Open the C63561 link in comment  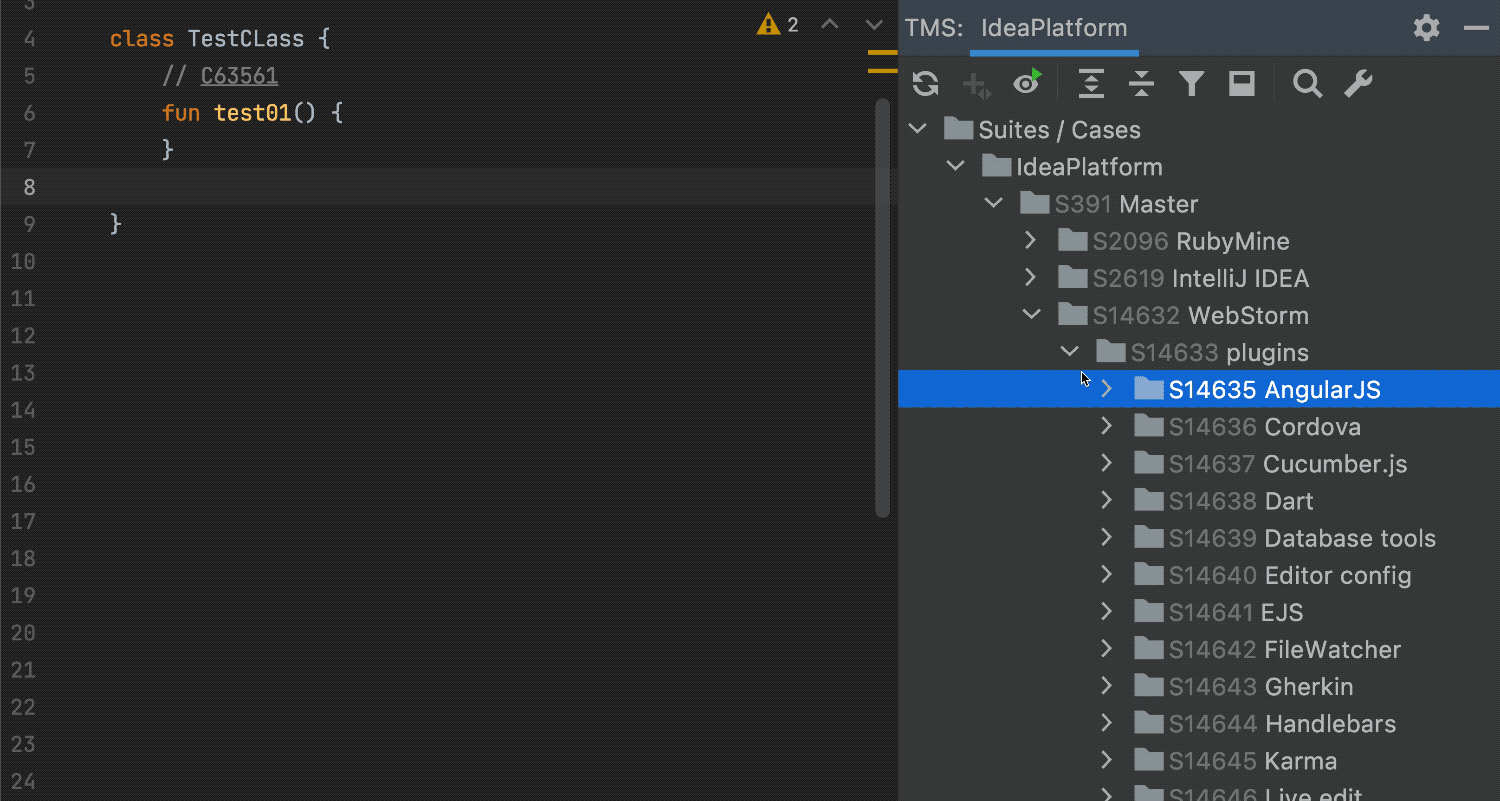click(x=239, y=76)
